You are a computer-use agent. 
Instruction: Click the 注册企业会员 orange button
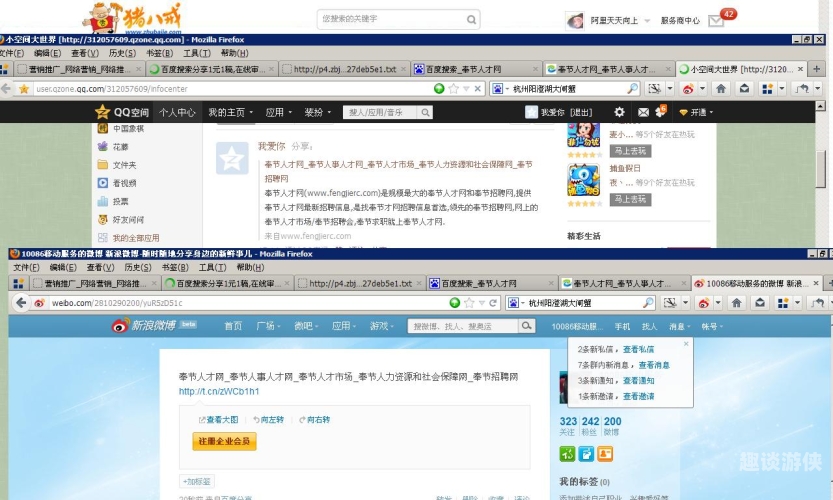pos(224,441)
